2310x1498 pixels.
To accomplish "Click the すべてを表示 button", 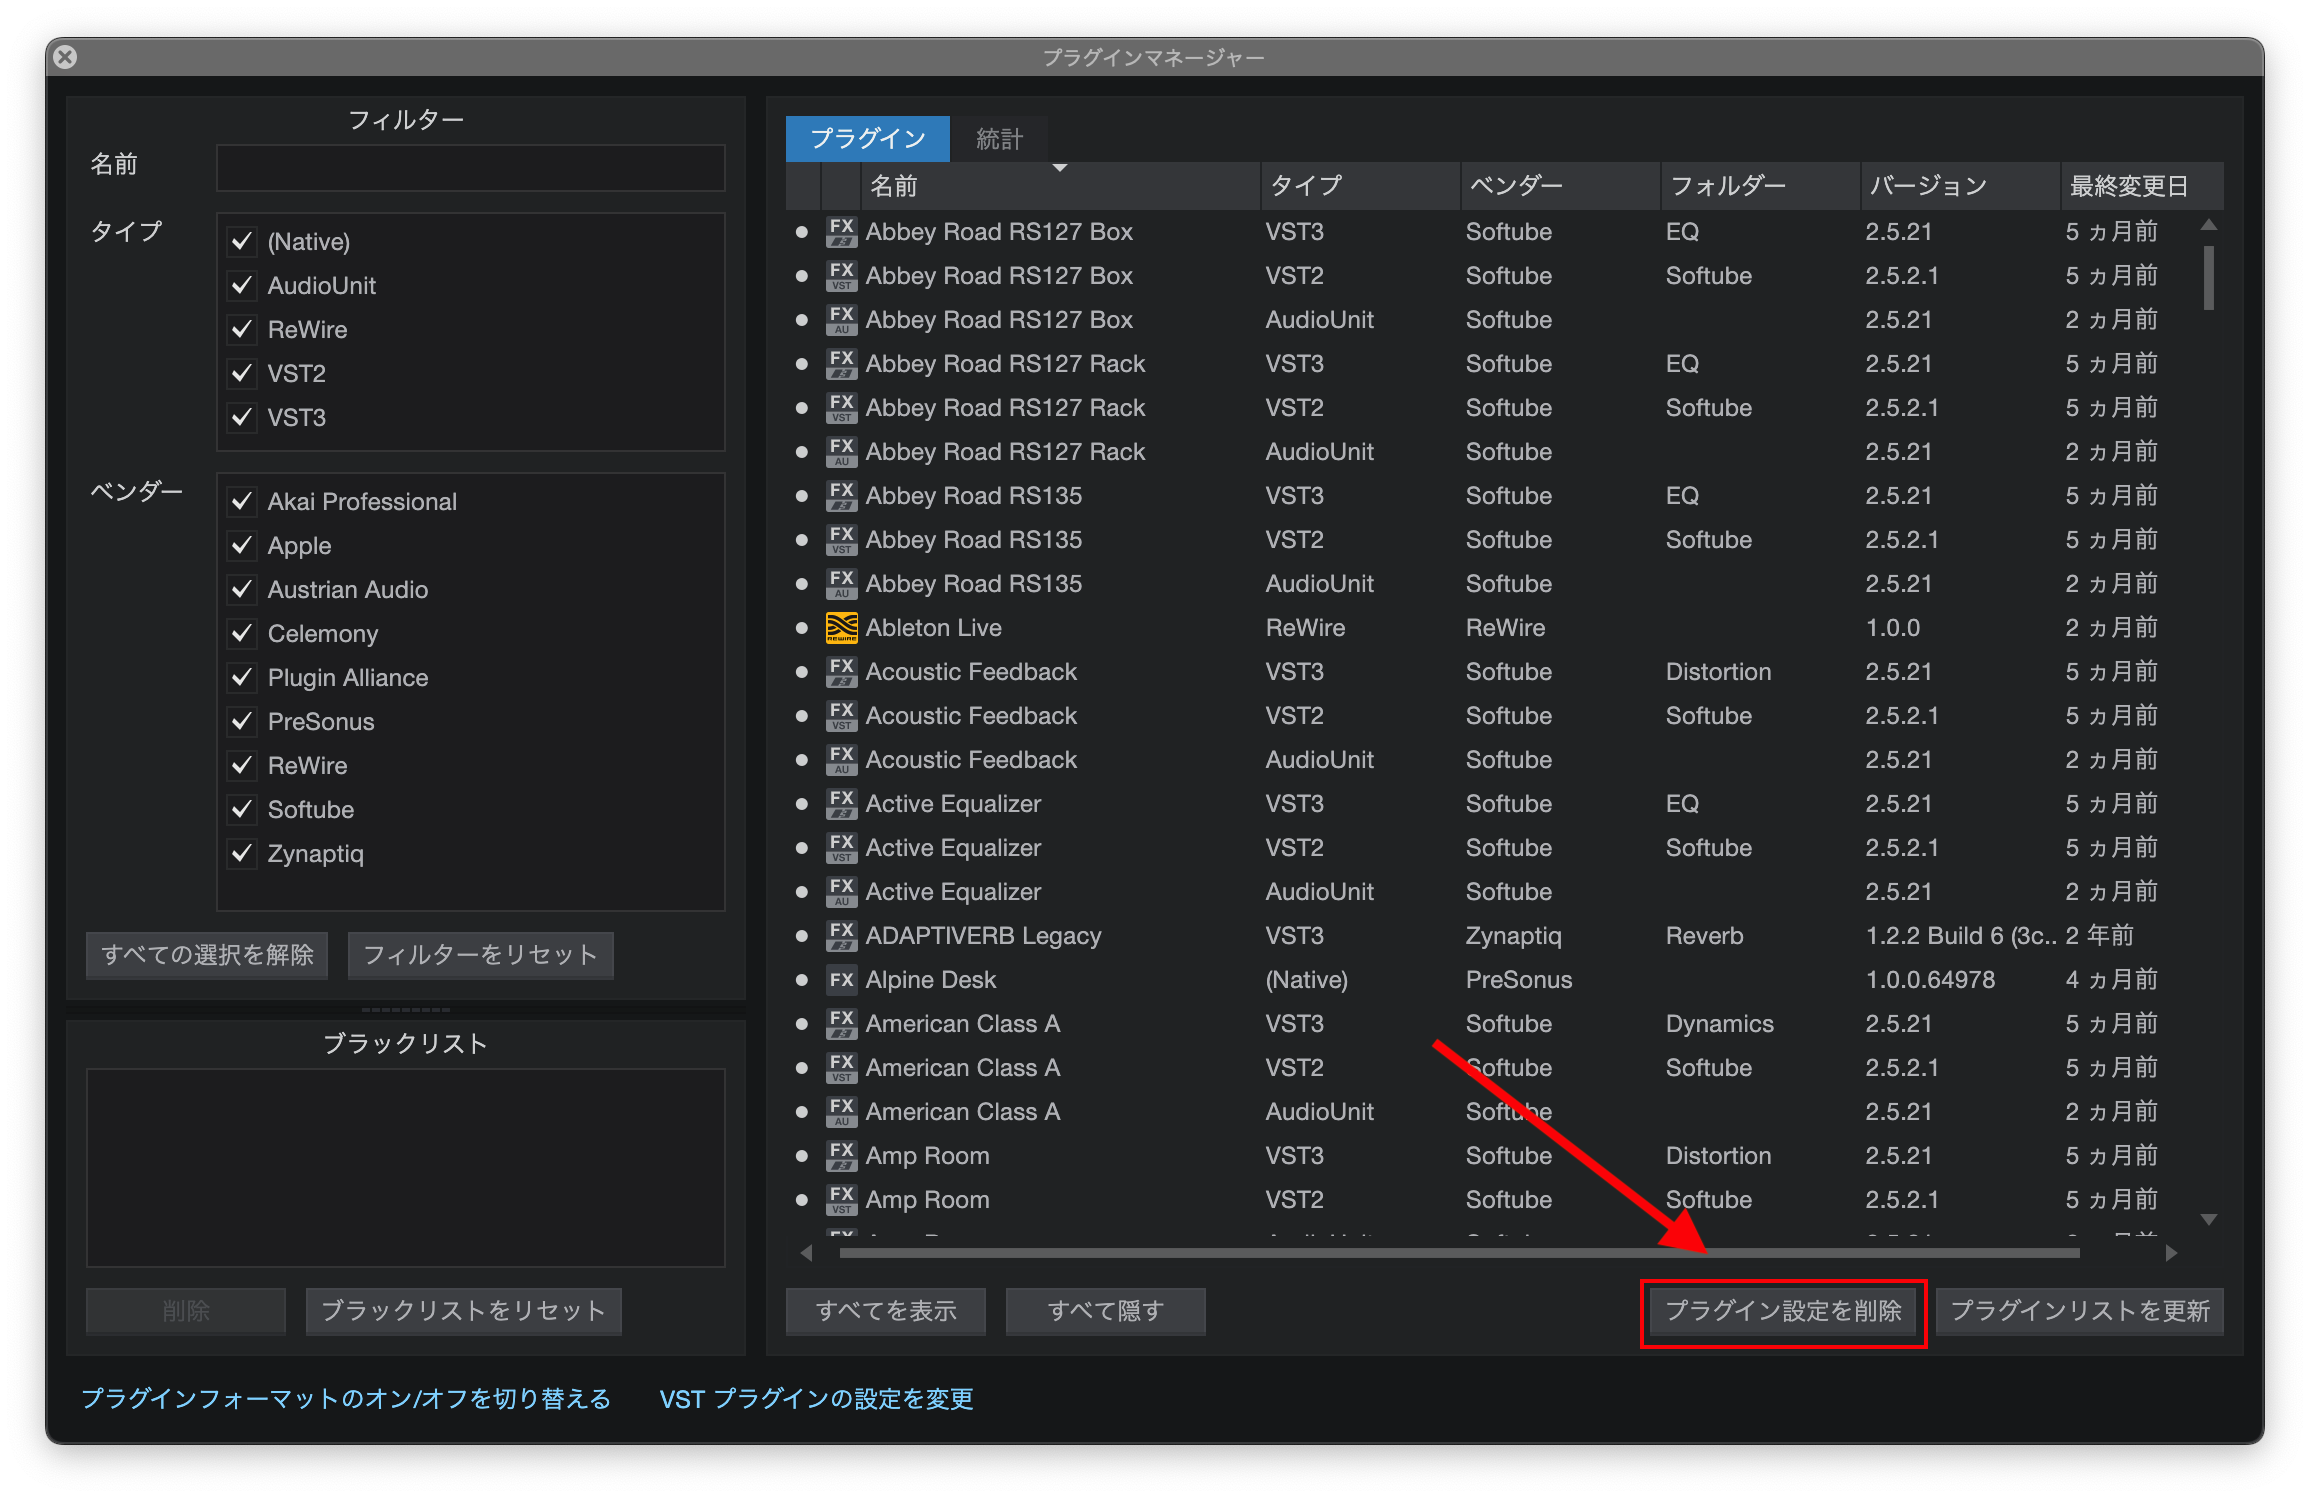I will coord(886,1311).
